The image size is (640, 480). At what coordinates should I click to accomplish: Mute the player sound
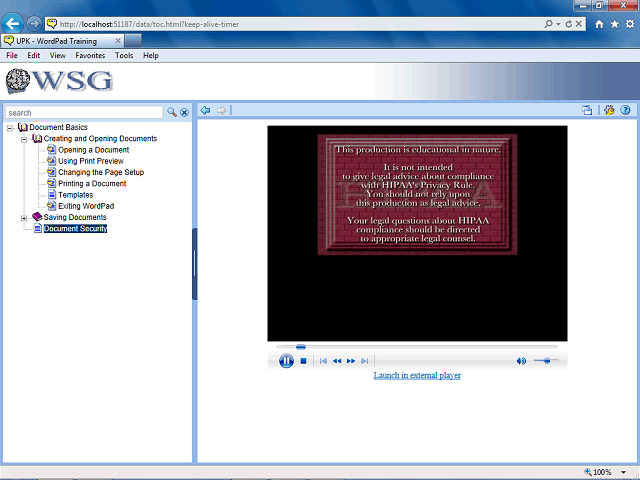pos(521,361)
